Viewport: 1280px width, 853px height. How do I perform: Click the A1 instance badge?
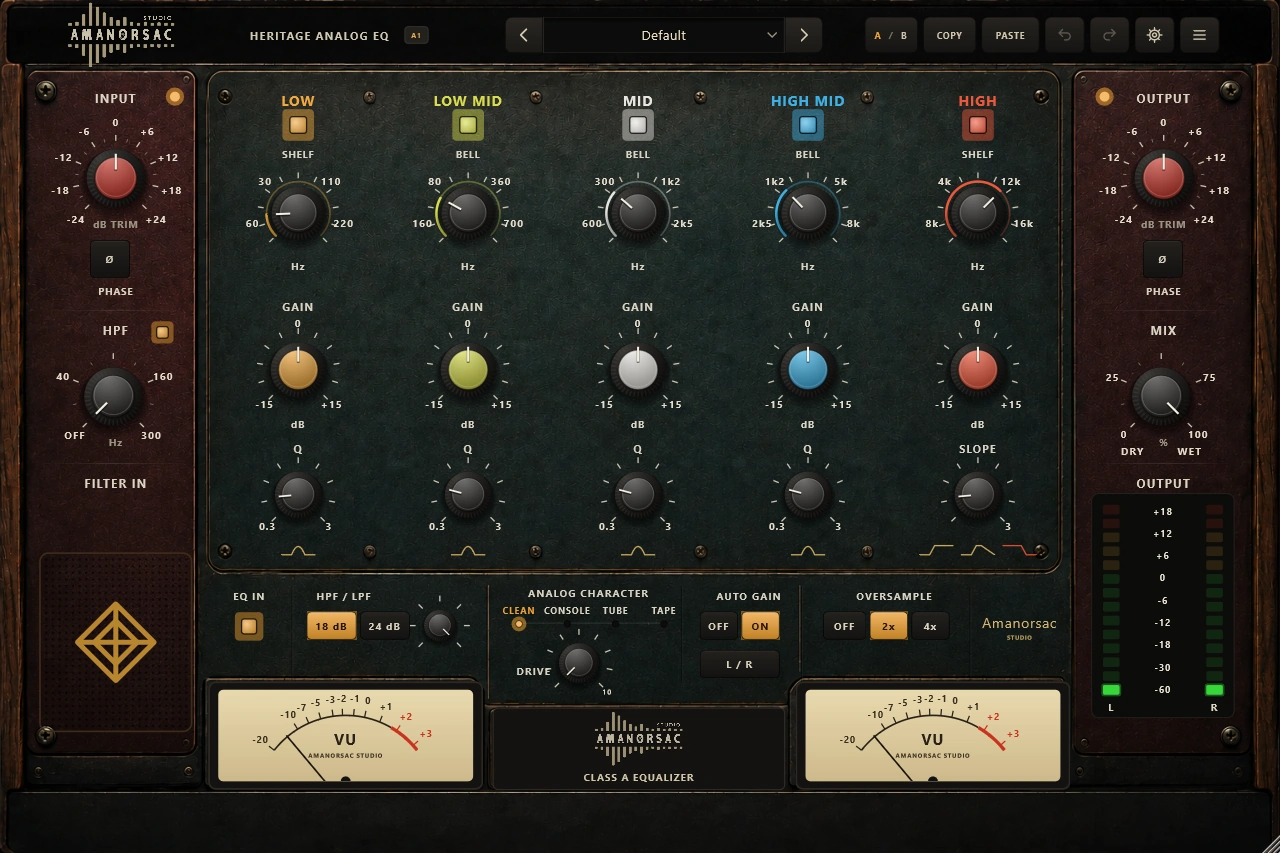pyautogui.click(x=416, y=35)
